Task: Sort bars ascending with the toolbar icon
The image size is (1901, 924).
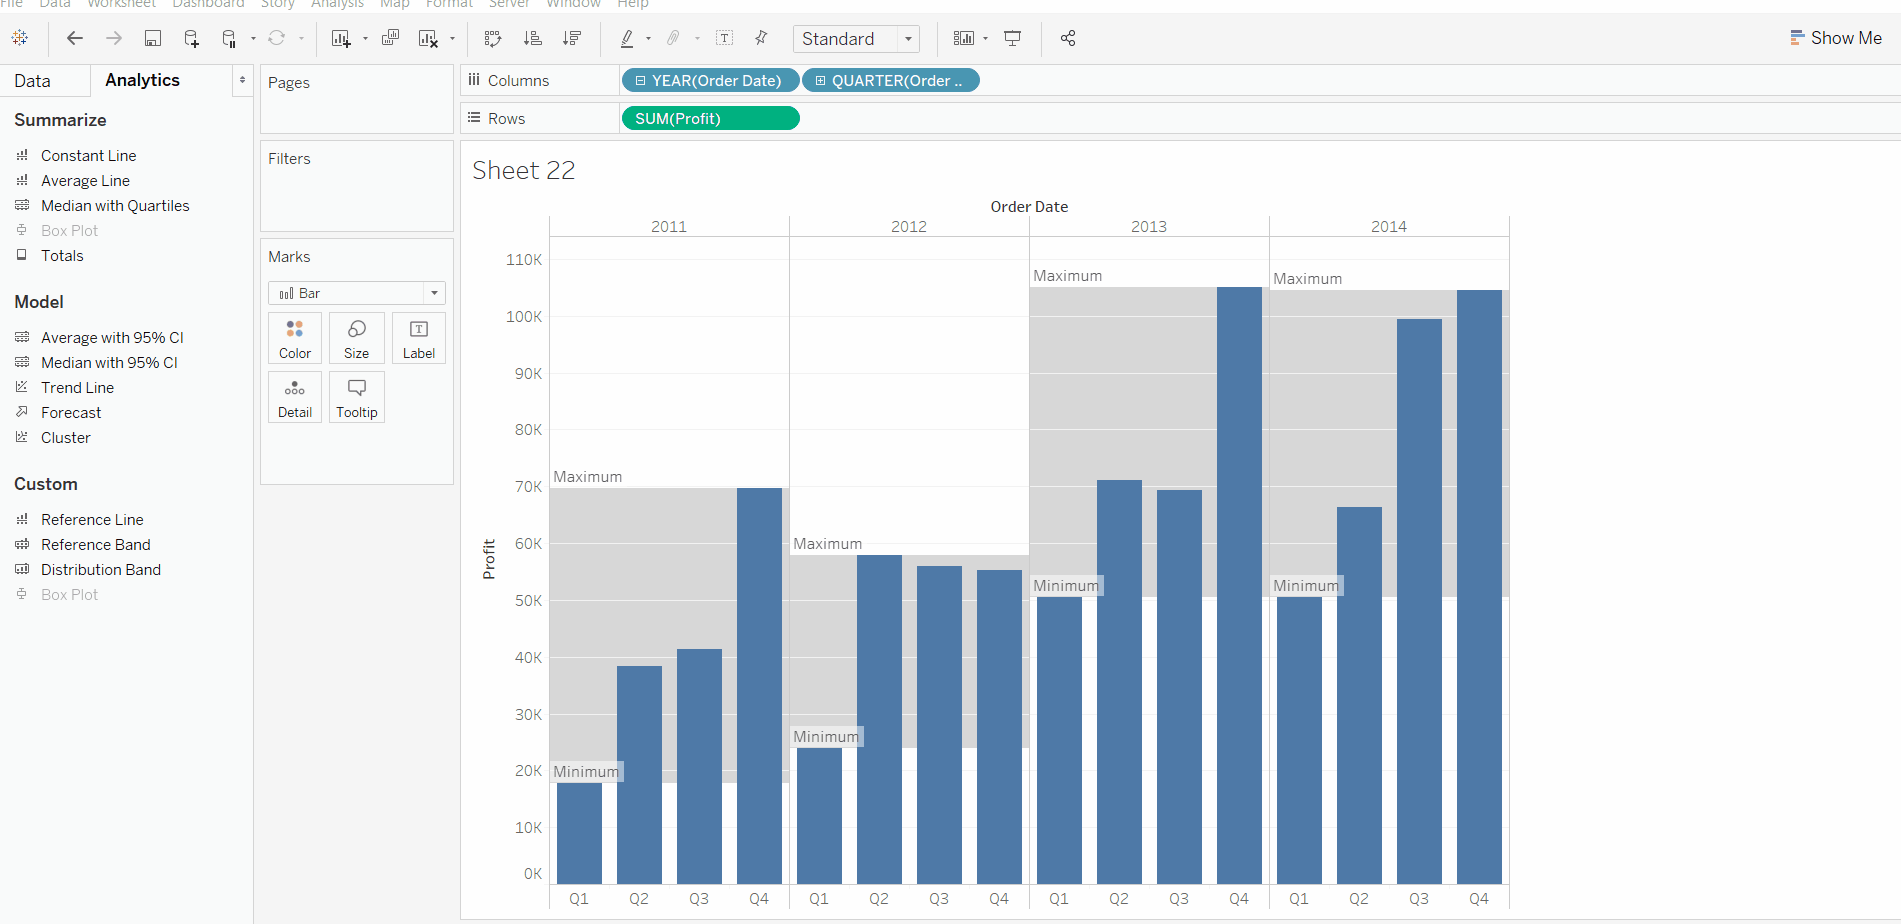Action: point(533,38)
